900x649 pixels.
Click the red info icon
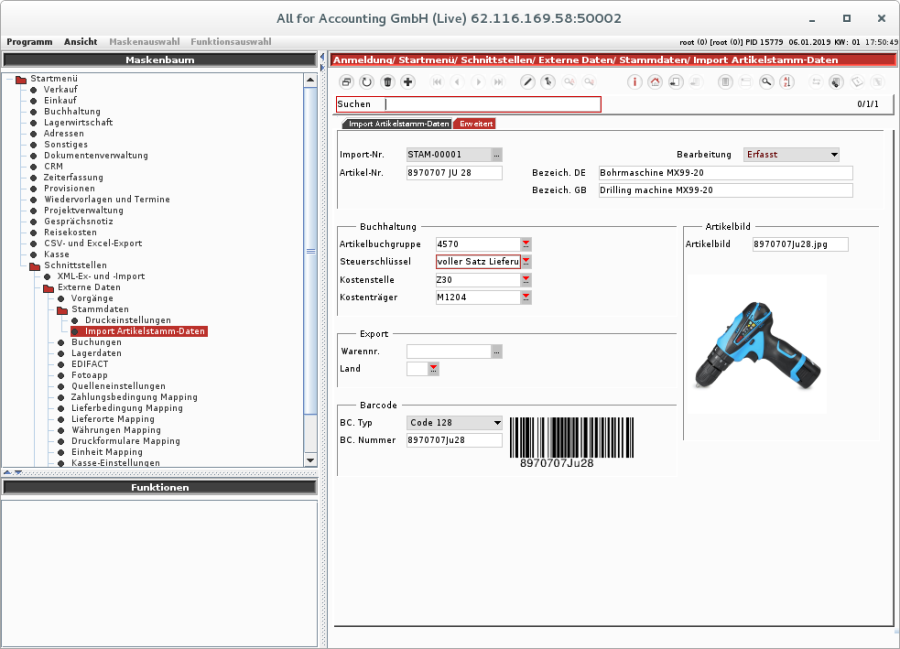coord(634,81)
